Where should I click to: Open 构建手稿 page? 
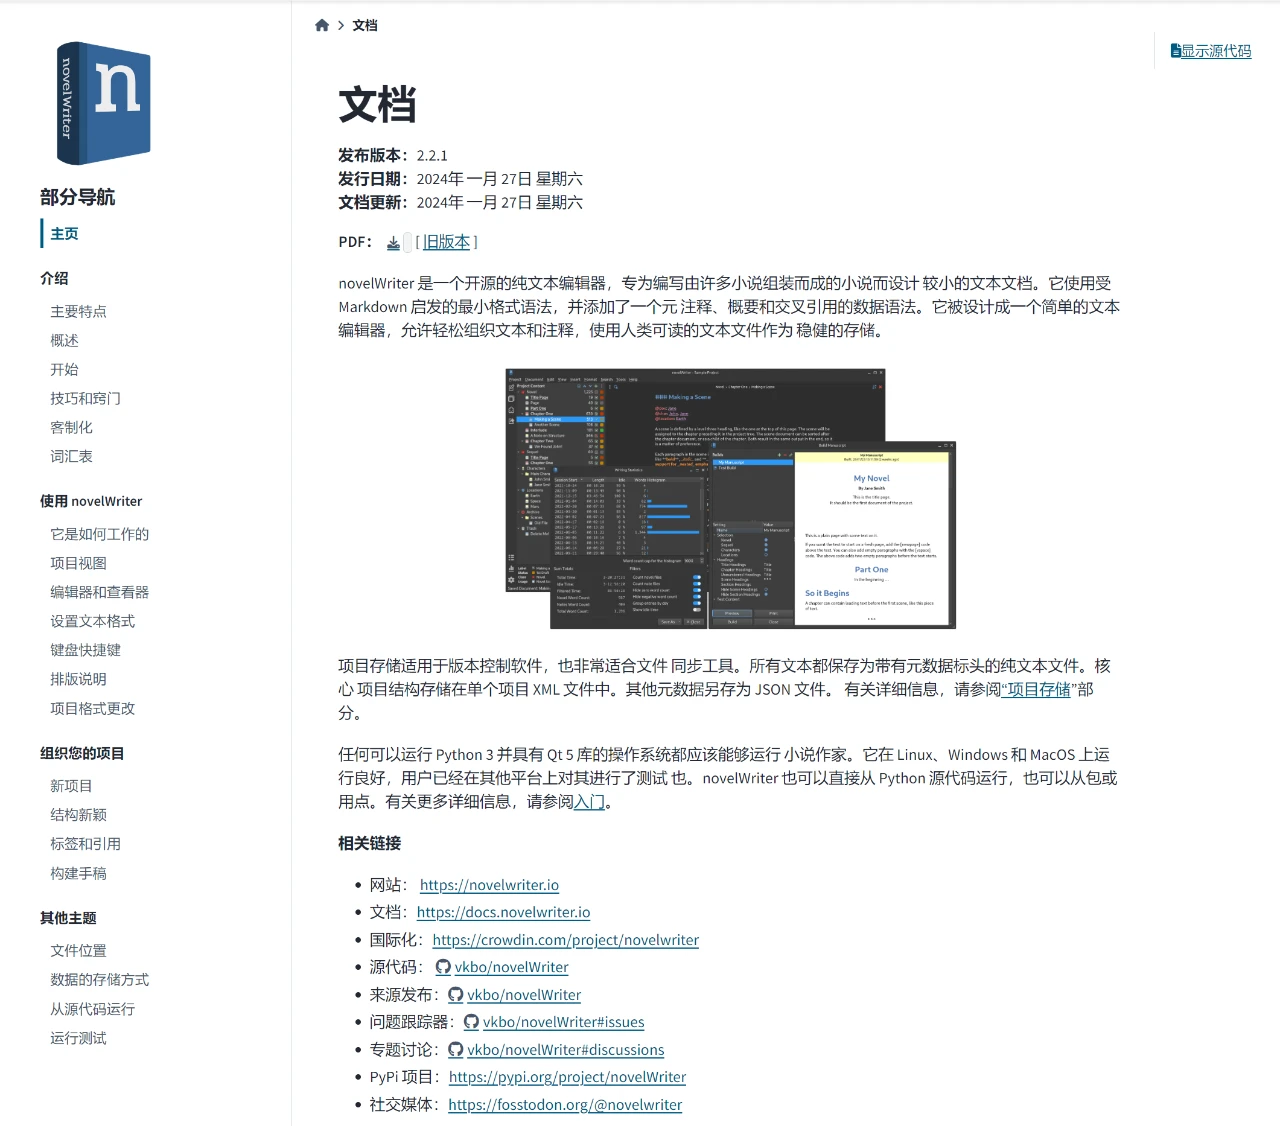click(x=78, y=874)
